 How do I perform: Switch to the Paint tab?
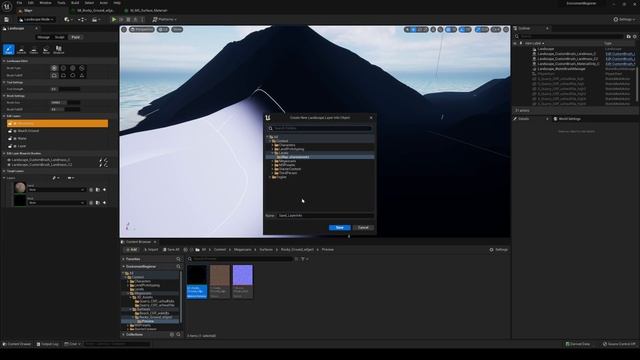click(76, 37)
